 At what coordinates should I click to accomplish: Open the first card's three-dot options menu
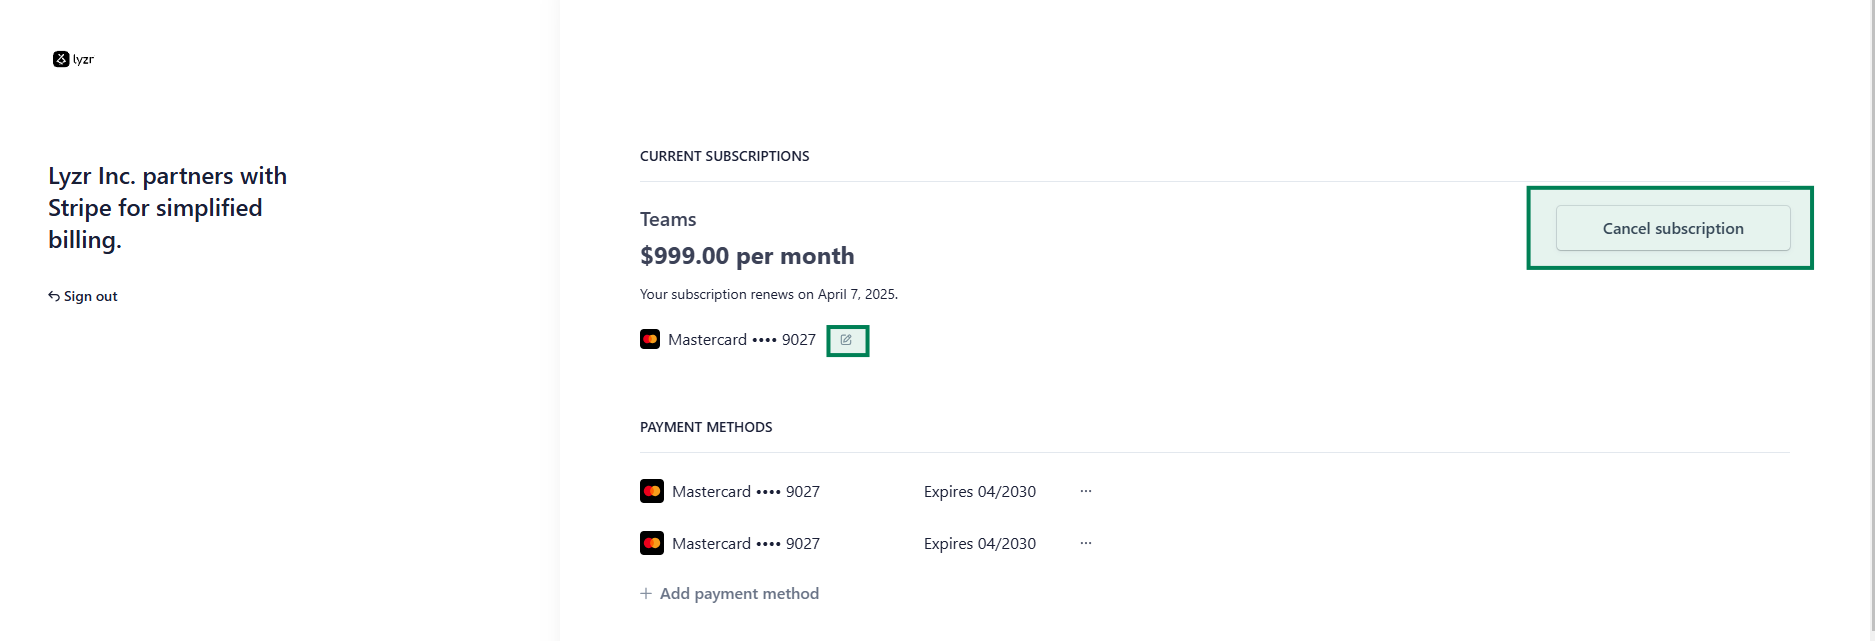[1086, 491]
